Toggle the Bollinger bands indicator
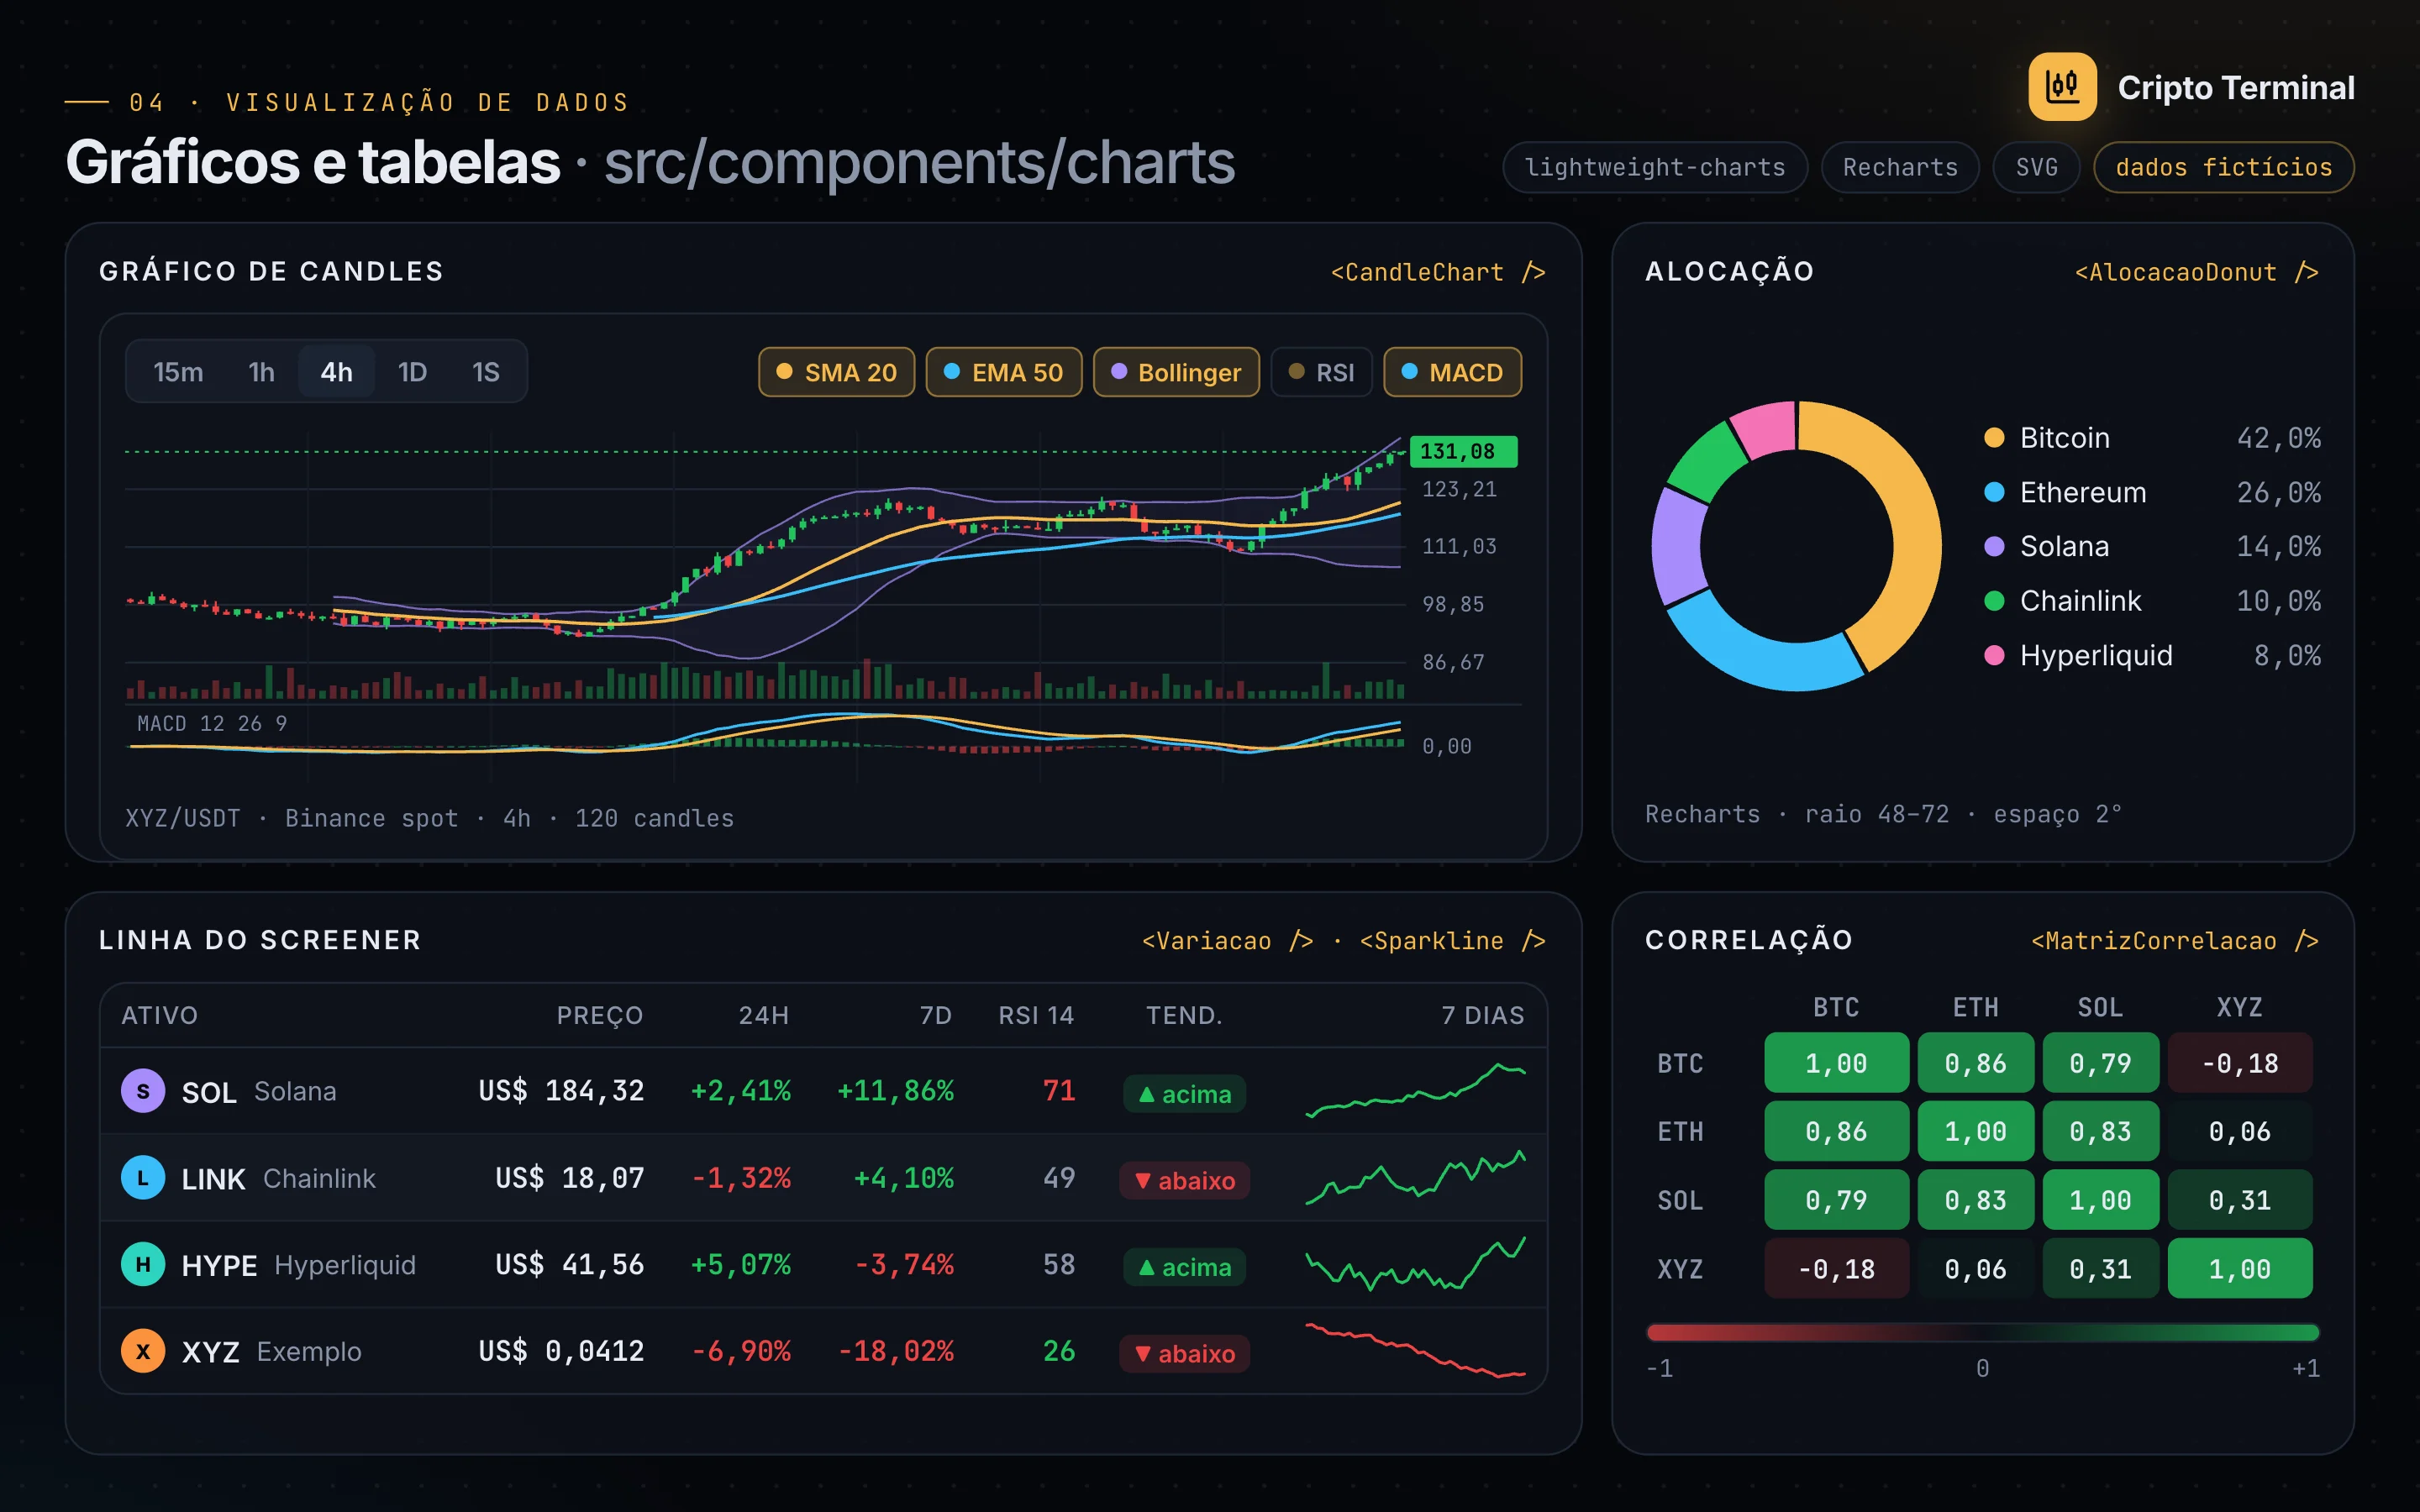Image resolution: width=2420 pixels, height=1512 pixels. pos(1176,372)
